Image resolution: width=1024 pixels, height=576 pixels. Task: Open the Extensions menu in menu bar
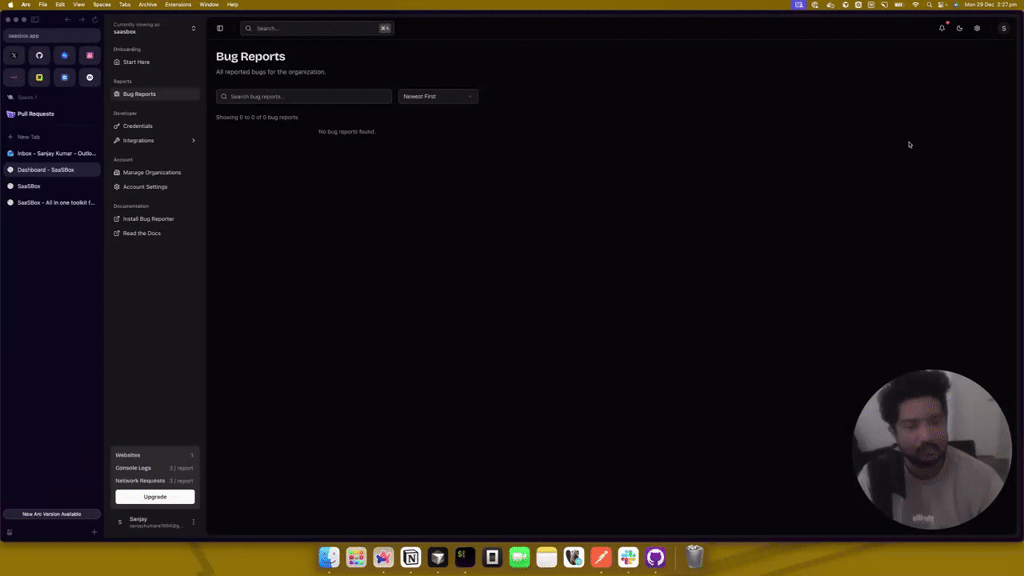(178, 5)
